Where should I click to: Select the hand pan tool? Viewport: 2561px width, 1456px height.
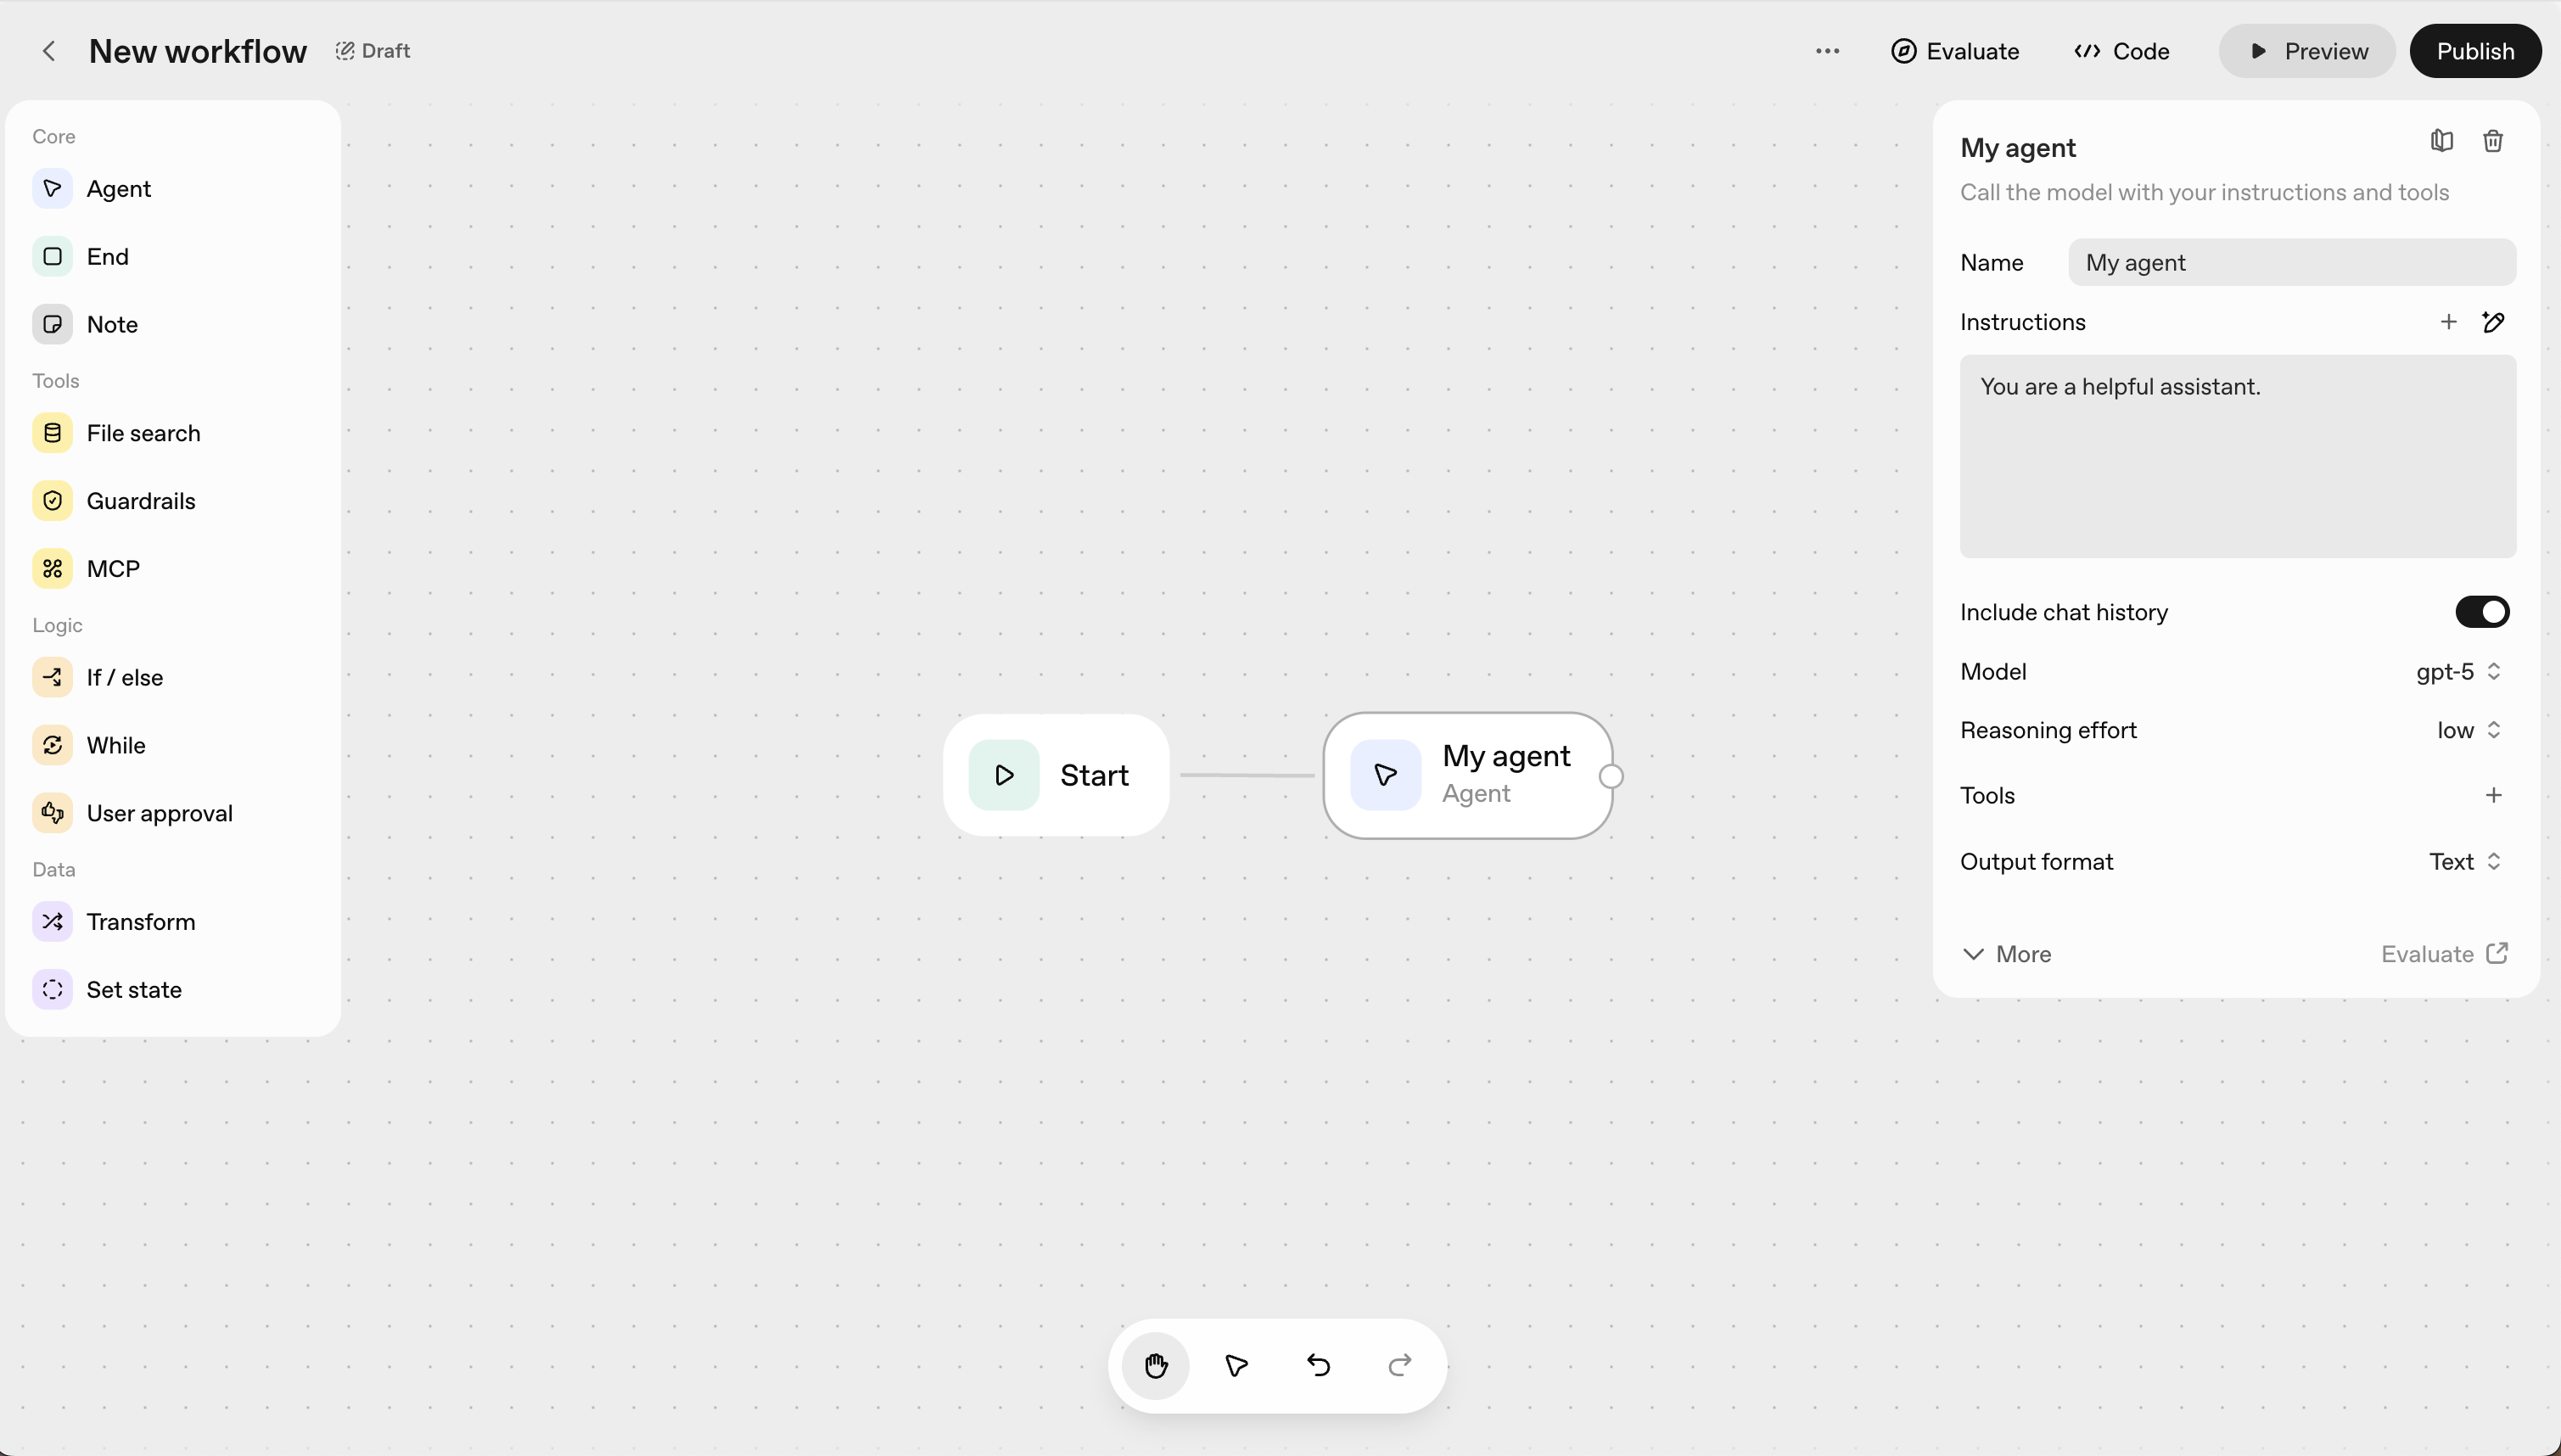pyautogui.click(x=1156, y=1365)
